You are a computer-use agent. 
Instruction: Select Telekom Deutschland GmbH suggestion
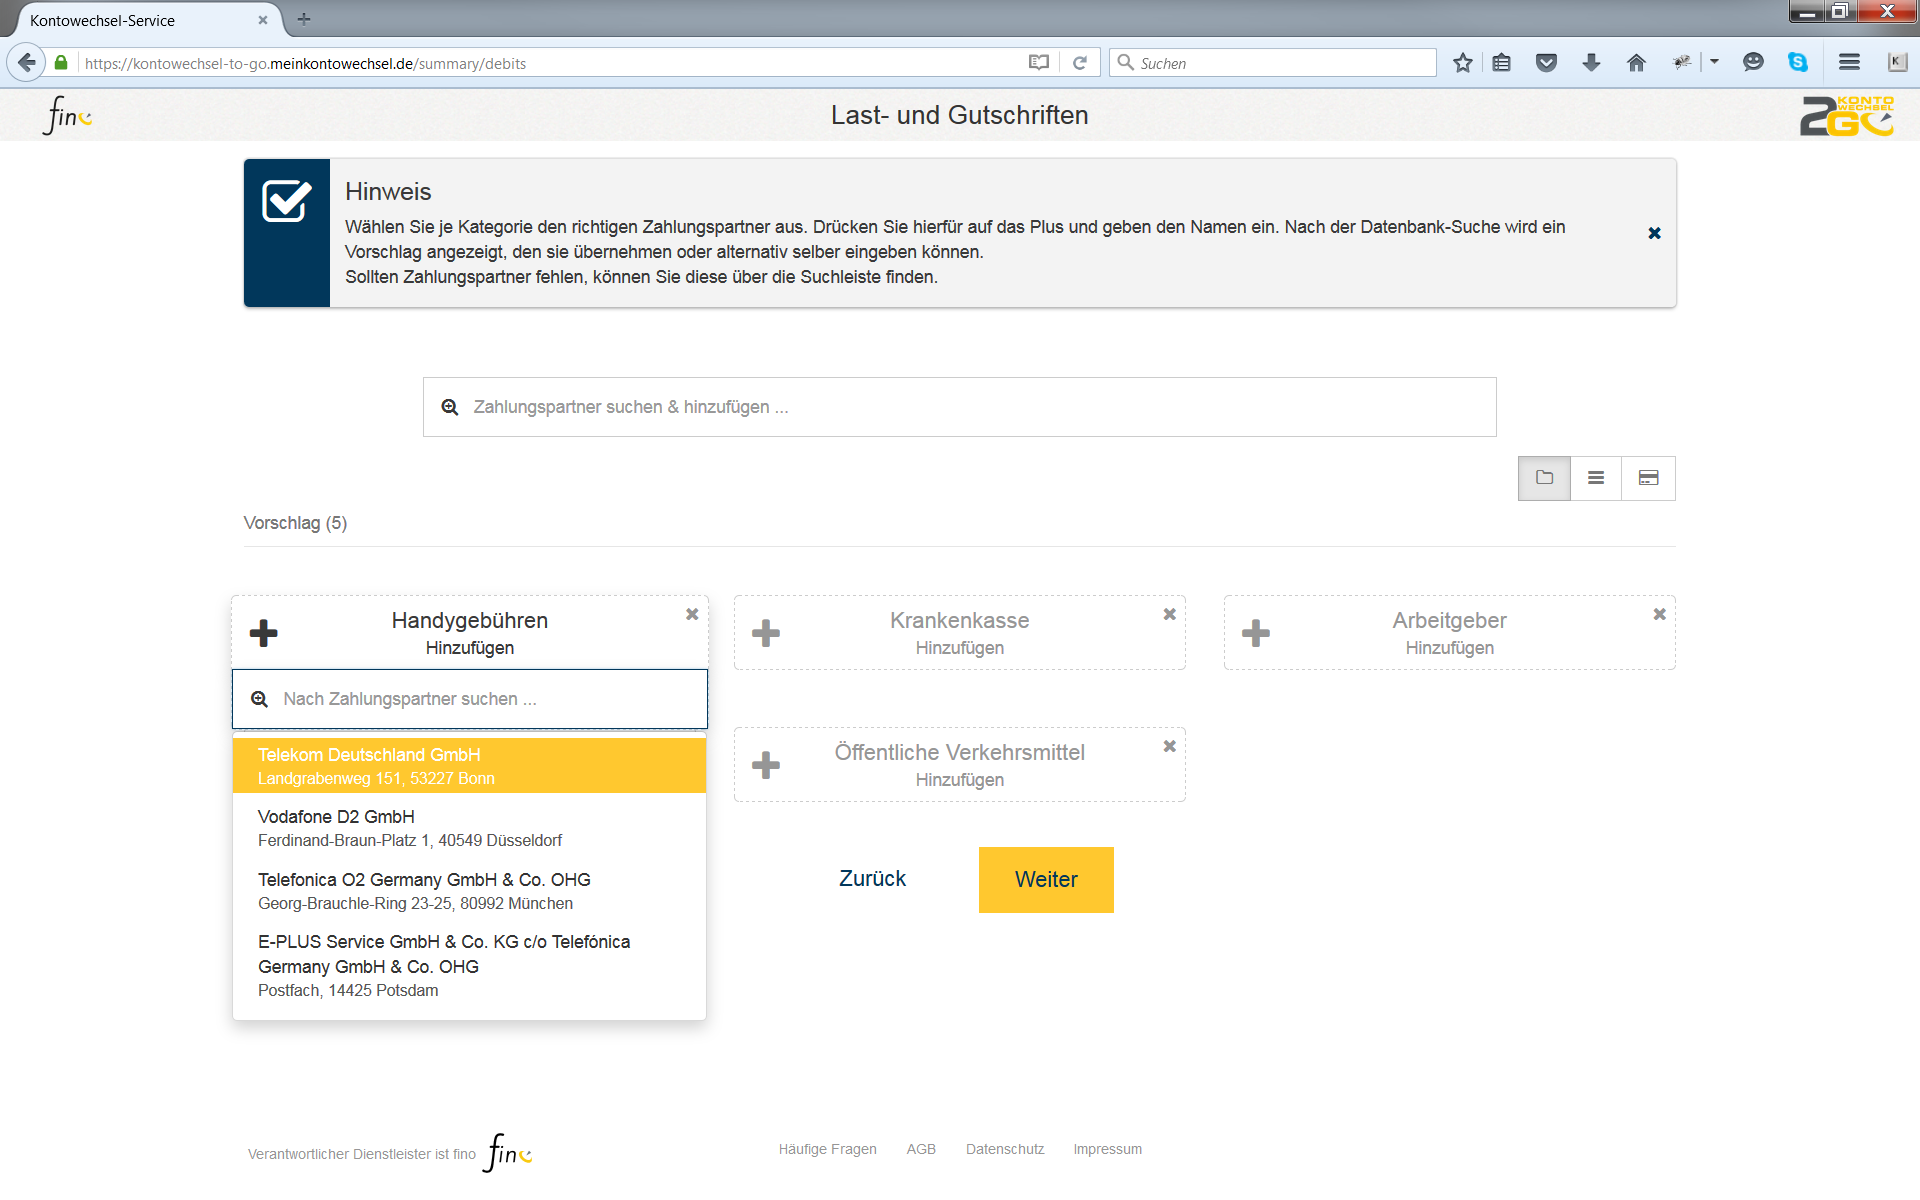(469, 765)
